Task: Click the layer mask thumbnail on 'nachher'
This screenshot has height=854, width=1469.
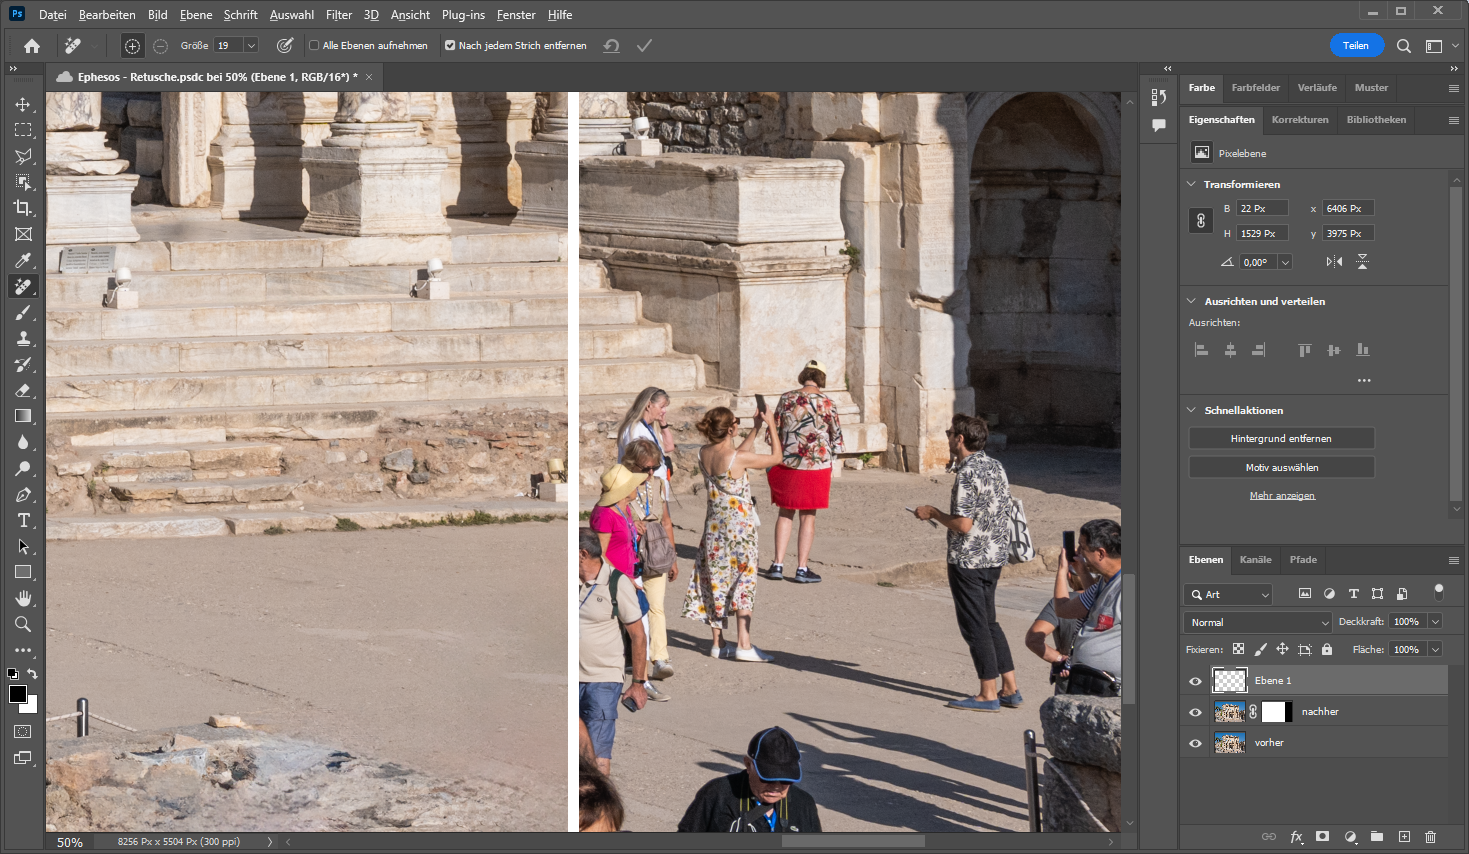Action: tap(1274, 712)
